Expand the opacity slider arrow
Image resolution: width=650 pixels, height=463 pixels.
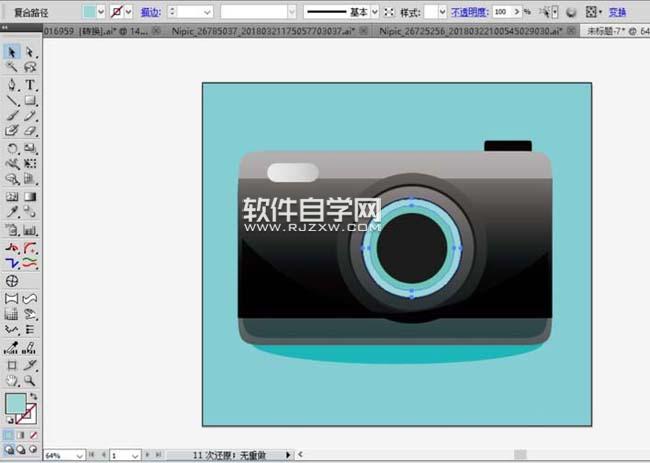click(517, 12)
